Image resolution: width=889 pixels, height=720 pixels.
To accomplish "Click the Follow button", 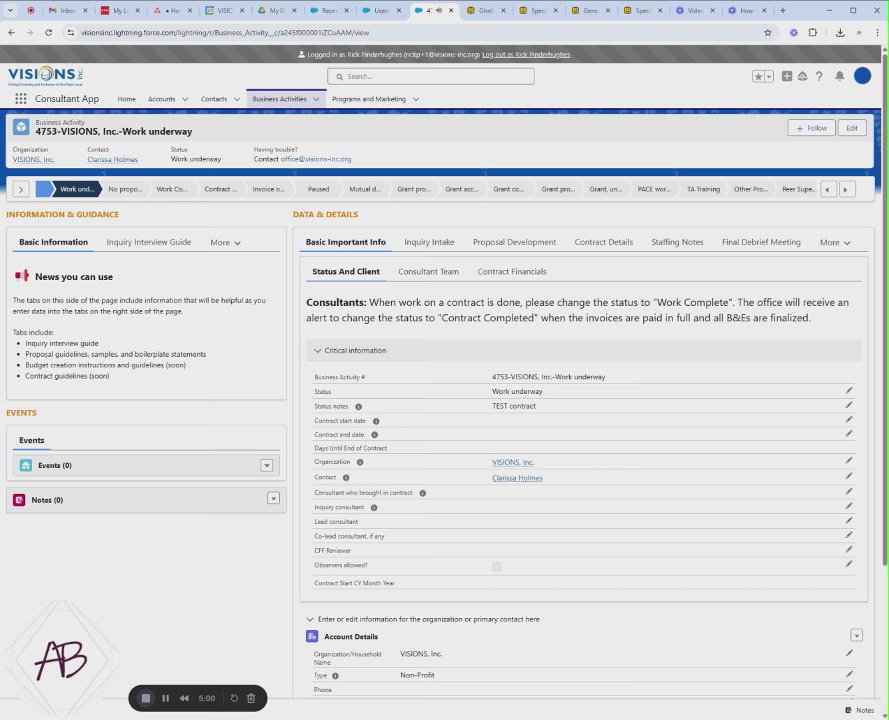I will (811, 128).
